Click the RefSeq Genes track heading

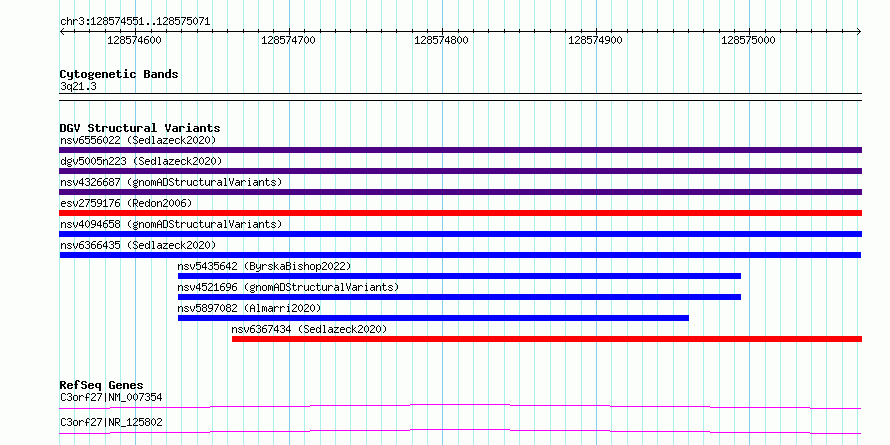(101, 385)
